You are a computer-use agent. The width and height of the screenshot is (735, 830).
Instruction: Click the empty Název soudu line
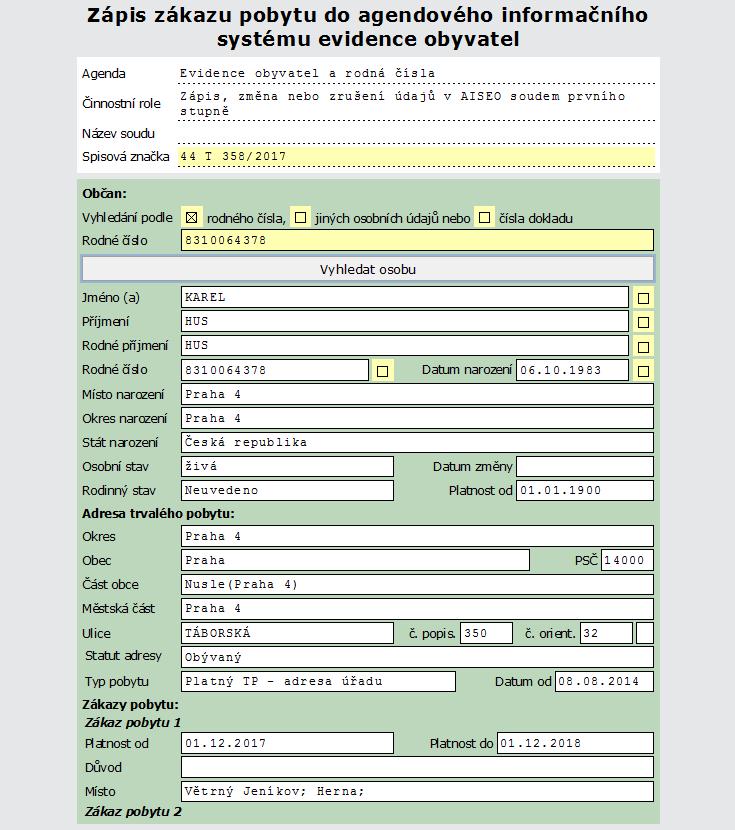[x=416, y=133]
